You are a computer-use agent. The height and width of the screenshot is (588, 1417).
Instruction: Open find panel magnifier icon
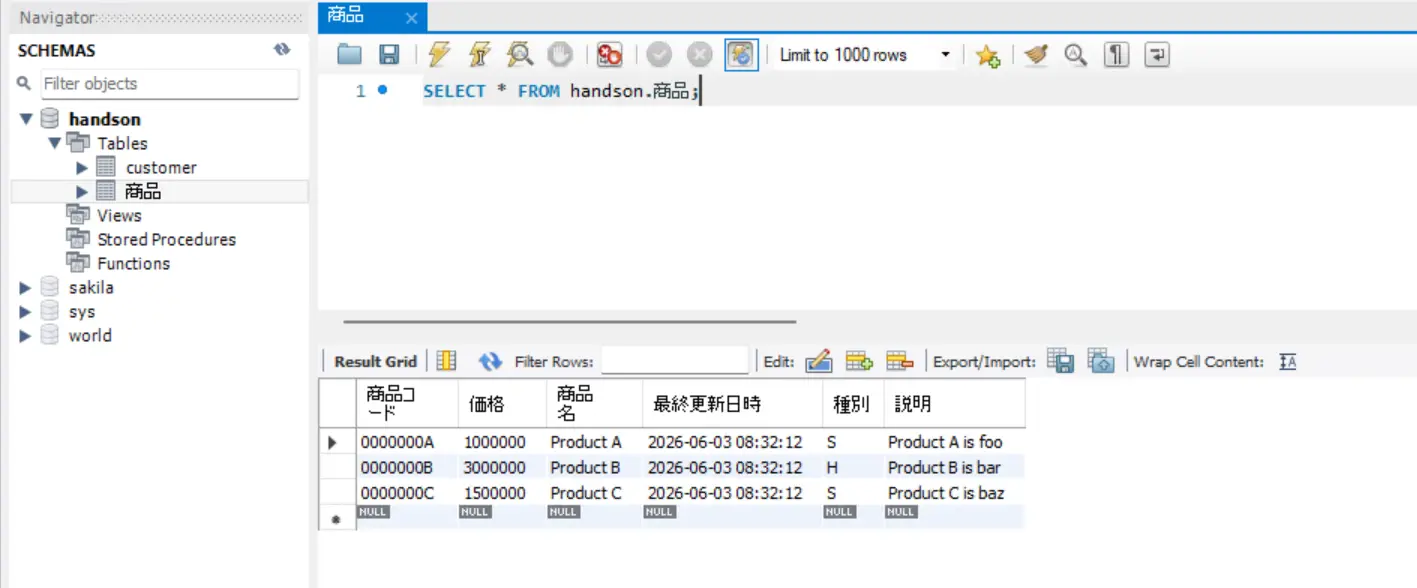point(1075,55)
